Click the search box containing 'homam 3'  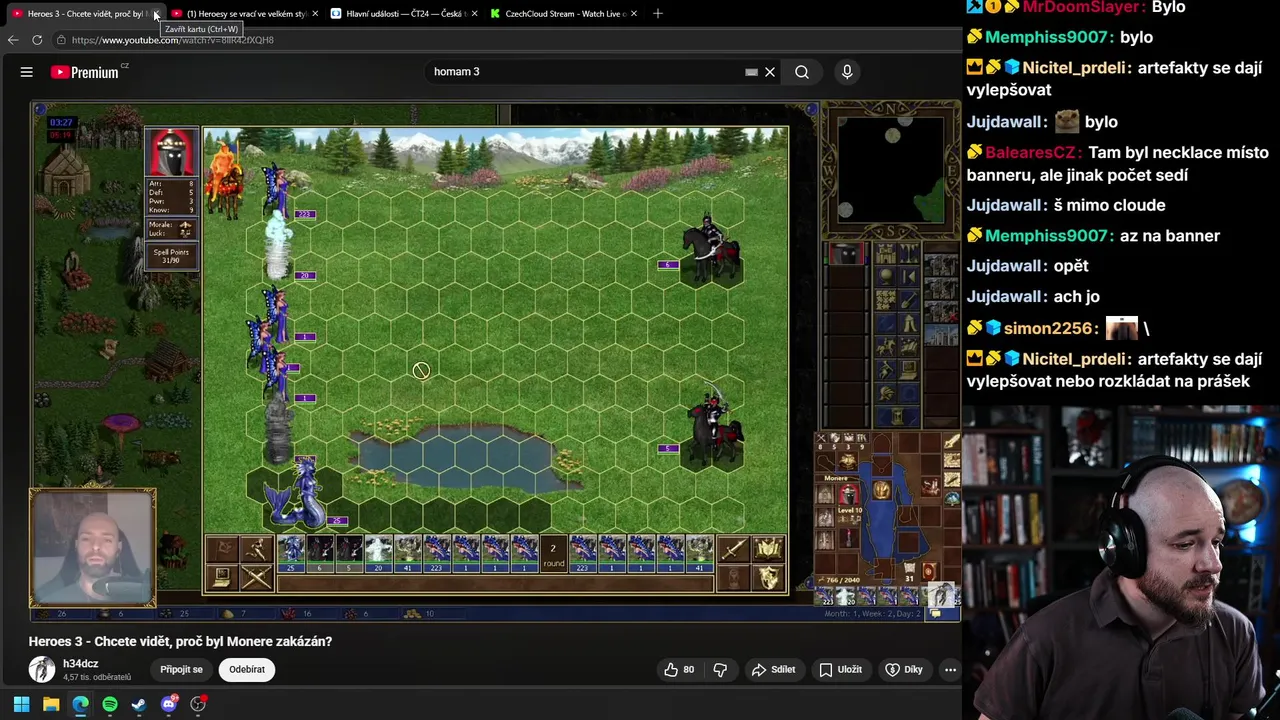point(585,72)
